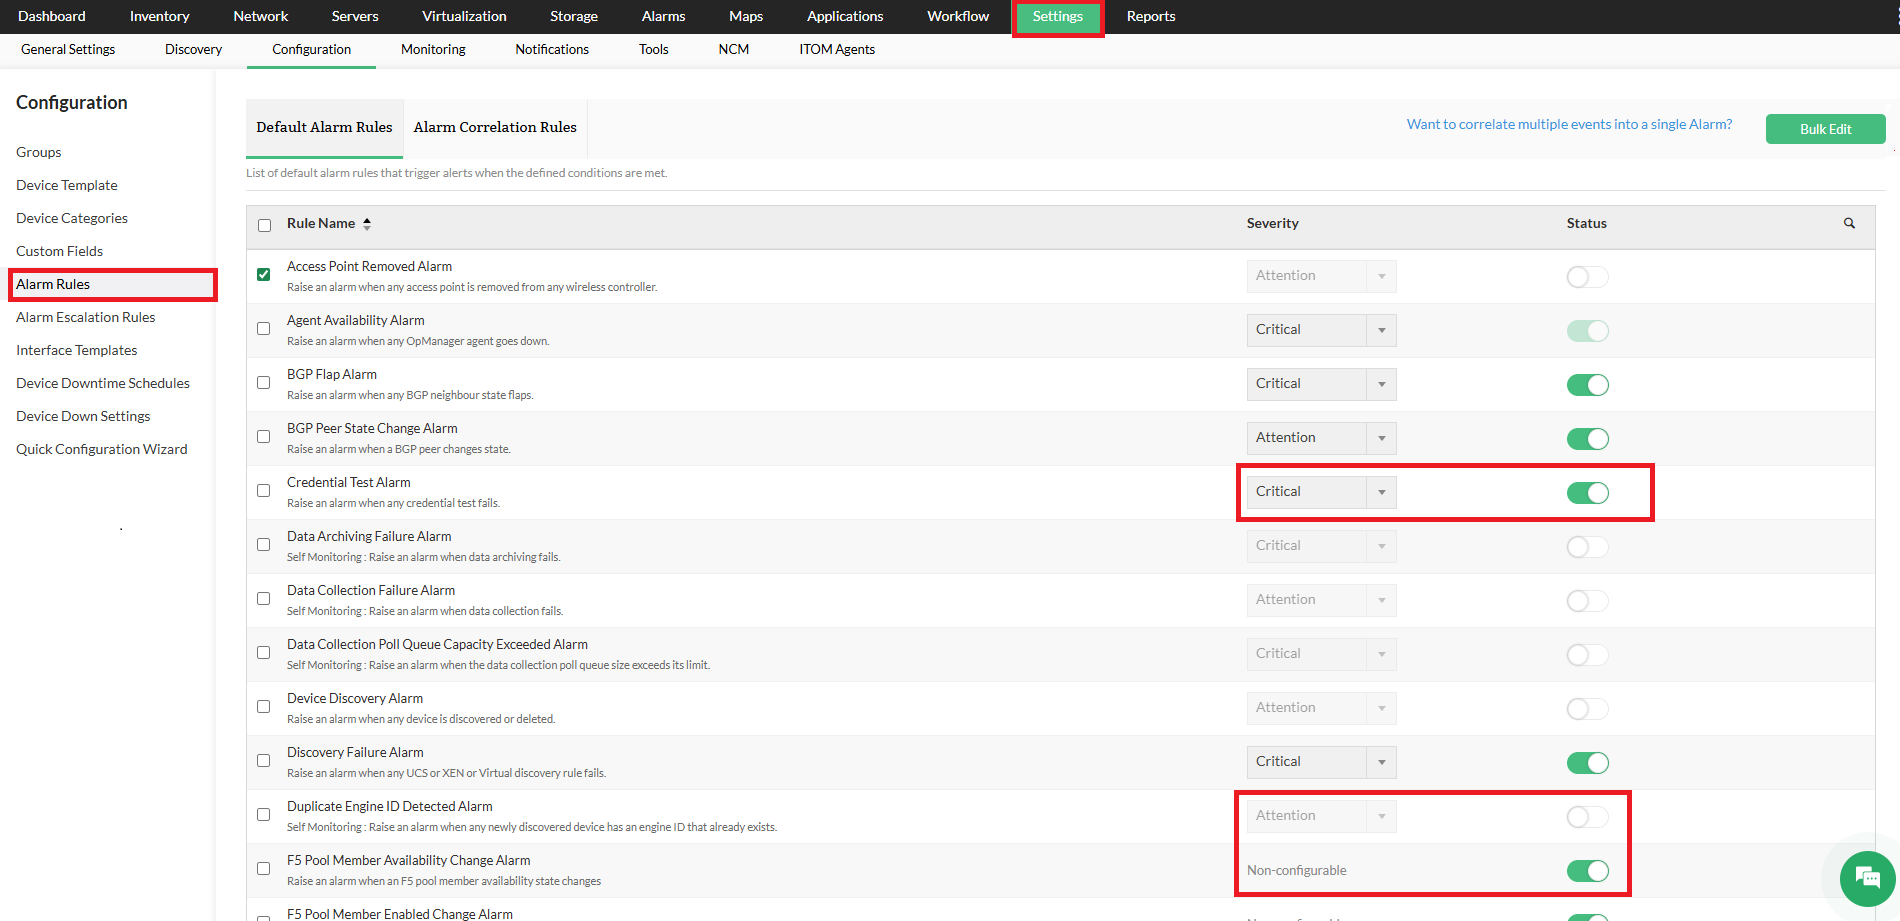
Task: Disable the F5 Pool Member Availability Change Alarm
Action: (x=1587, y=871)
